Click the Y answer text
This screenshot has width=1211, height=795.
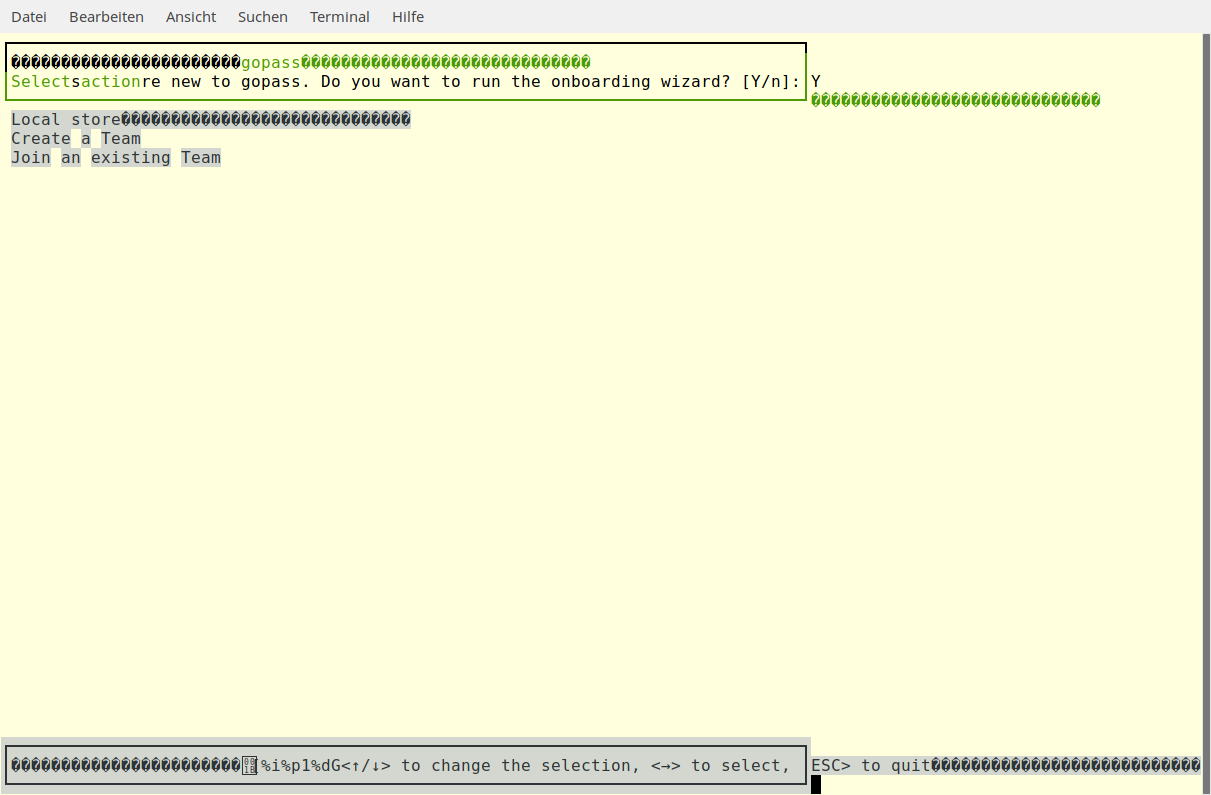pos(815,81)
